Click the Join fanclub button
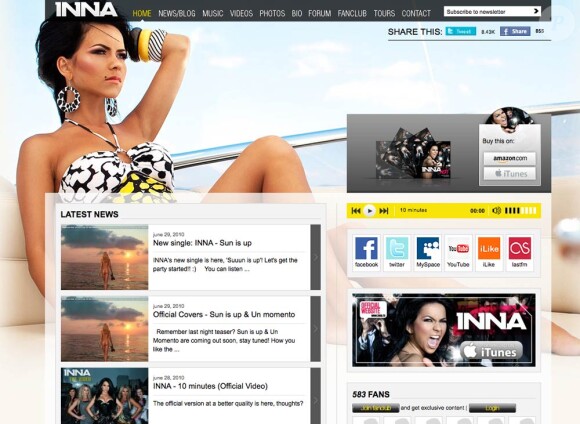Image resolution: width=580 pixels, height=424 pixels. tap(375, 408)
